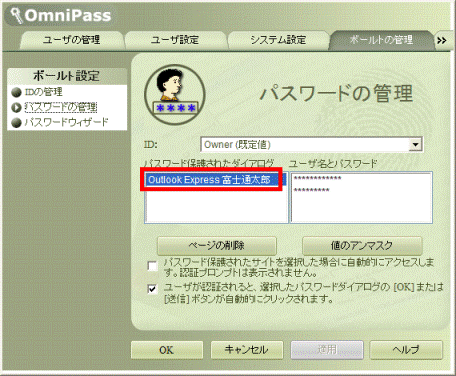Click the bullet icon beside パスワードウィザード
The width and height of the screenshot is (456, 376).
(16, 123)
